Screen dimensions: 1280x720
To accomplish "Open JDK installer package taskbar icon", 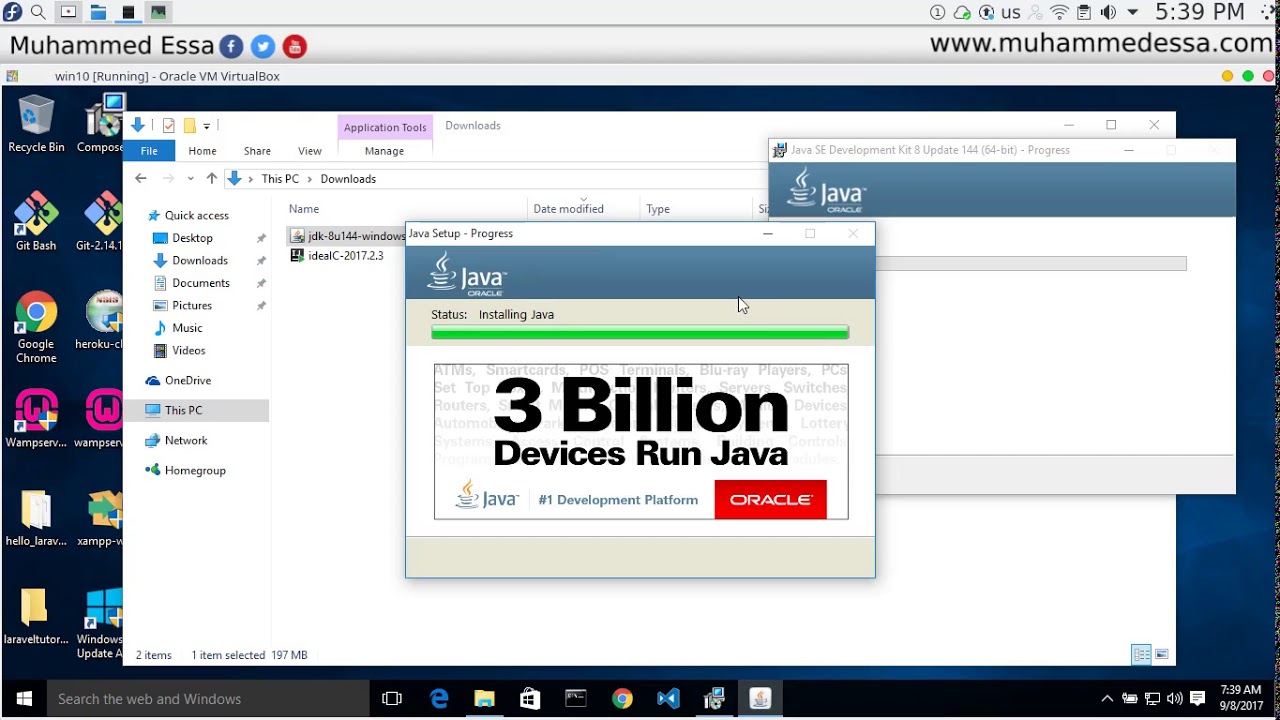I will pyautogui.click(x=714, y=699).
